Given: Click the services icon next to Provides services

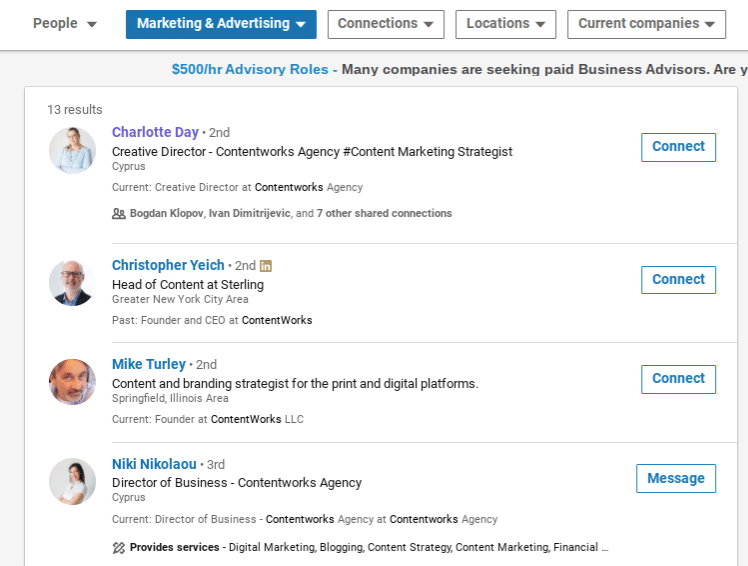Looking at the screenshot, I should click(118, 547).
